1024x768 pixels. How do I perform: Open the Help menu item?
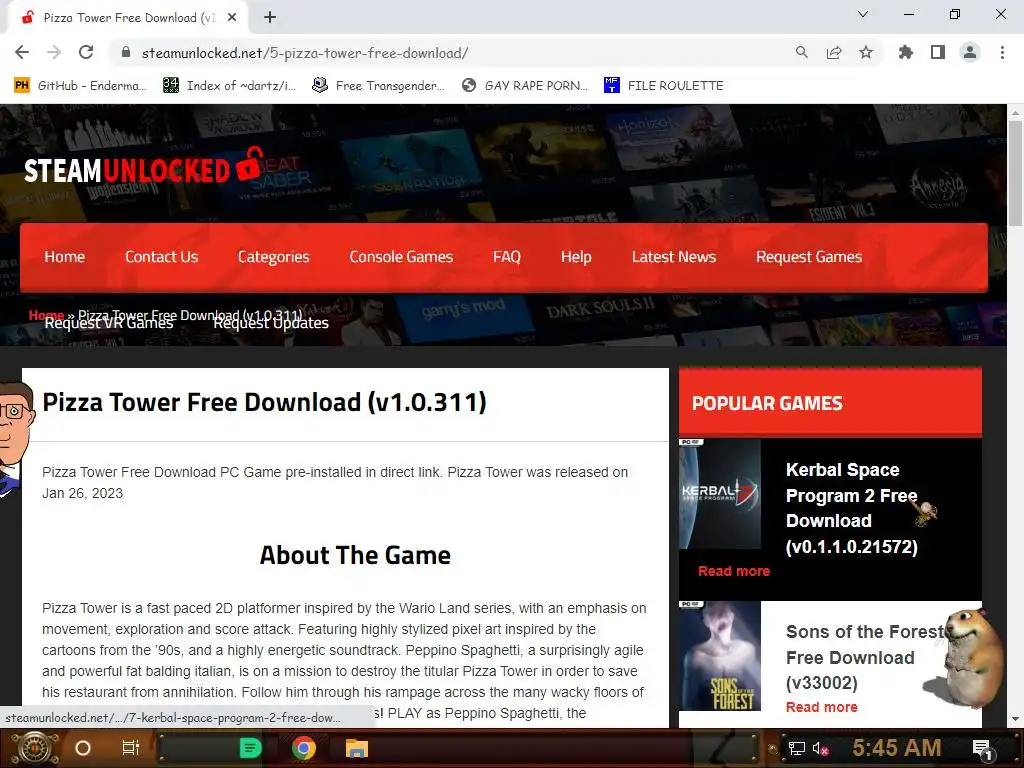coord(576,257)
